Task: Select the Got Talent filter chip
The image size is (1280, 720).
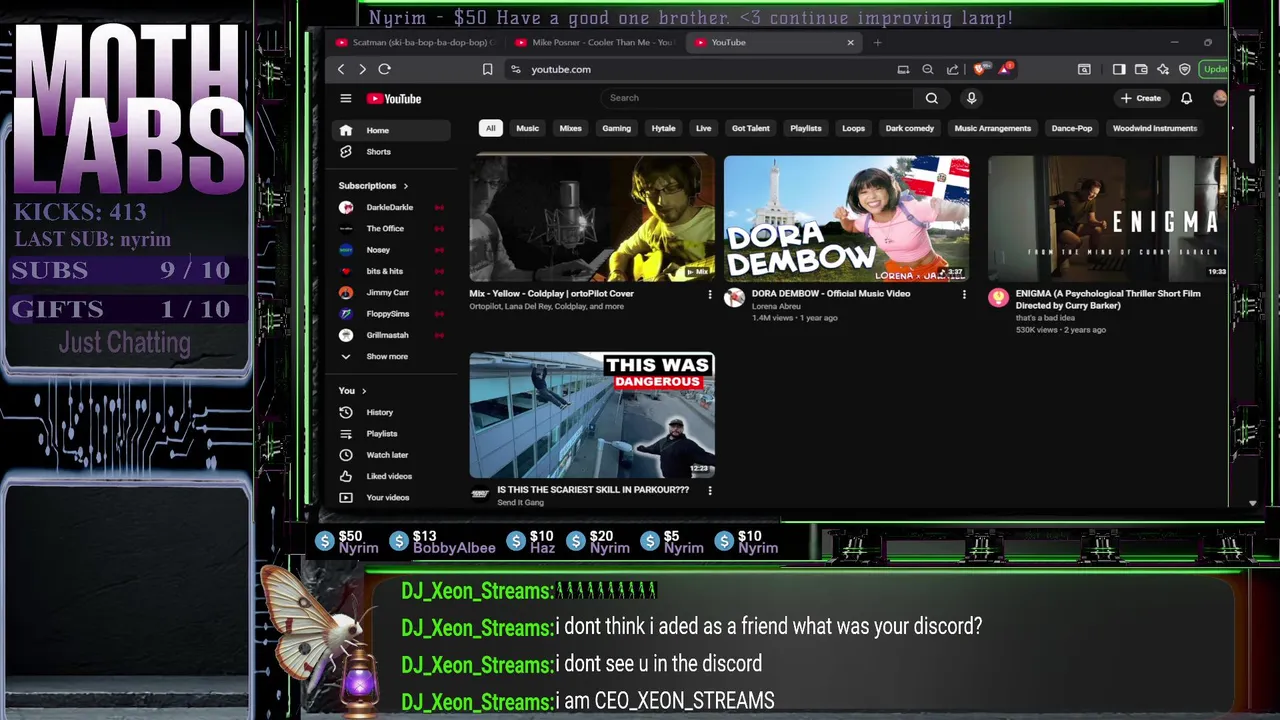Action: click(750, 128)
